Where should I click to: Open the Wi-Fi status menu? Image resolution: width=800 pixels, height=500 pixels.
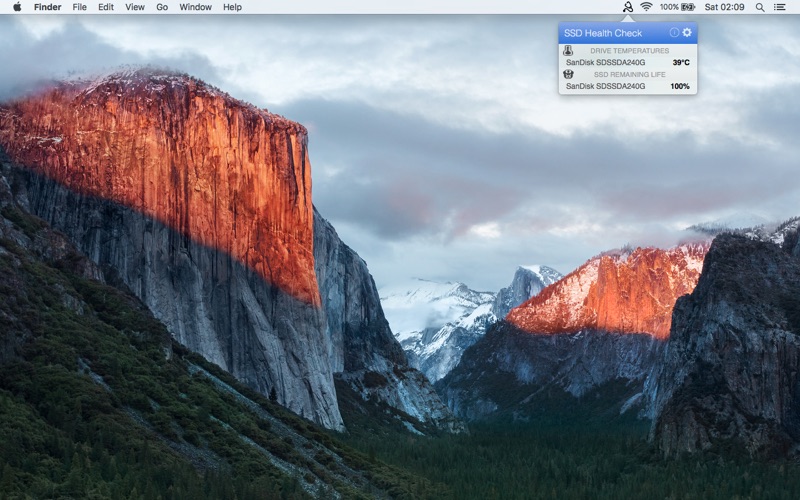(646, 7)
